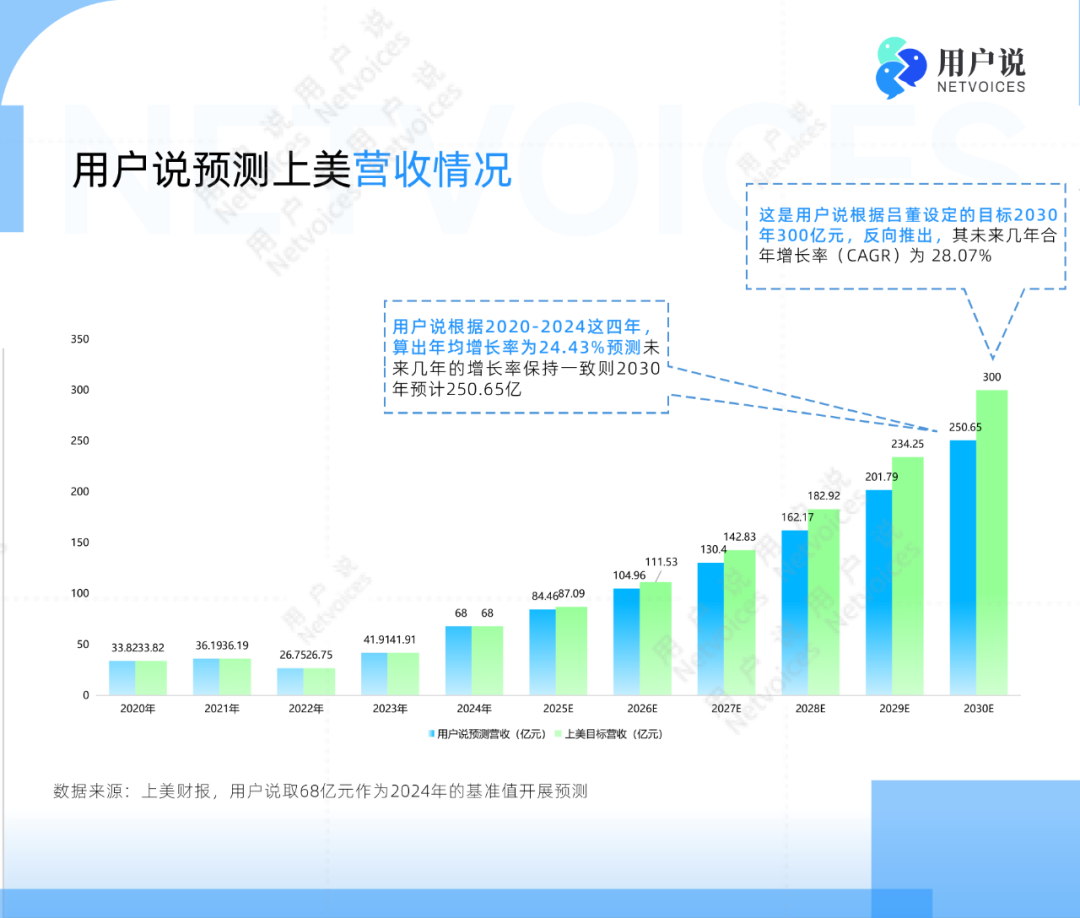Click the 104.96 data label
The width and height of the screenshot is (1080, 918).
[630, 576]
